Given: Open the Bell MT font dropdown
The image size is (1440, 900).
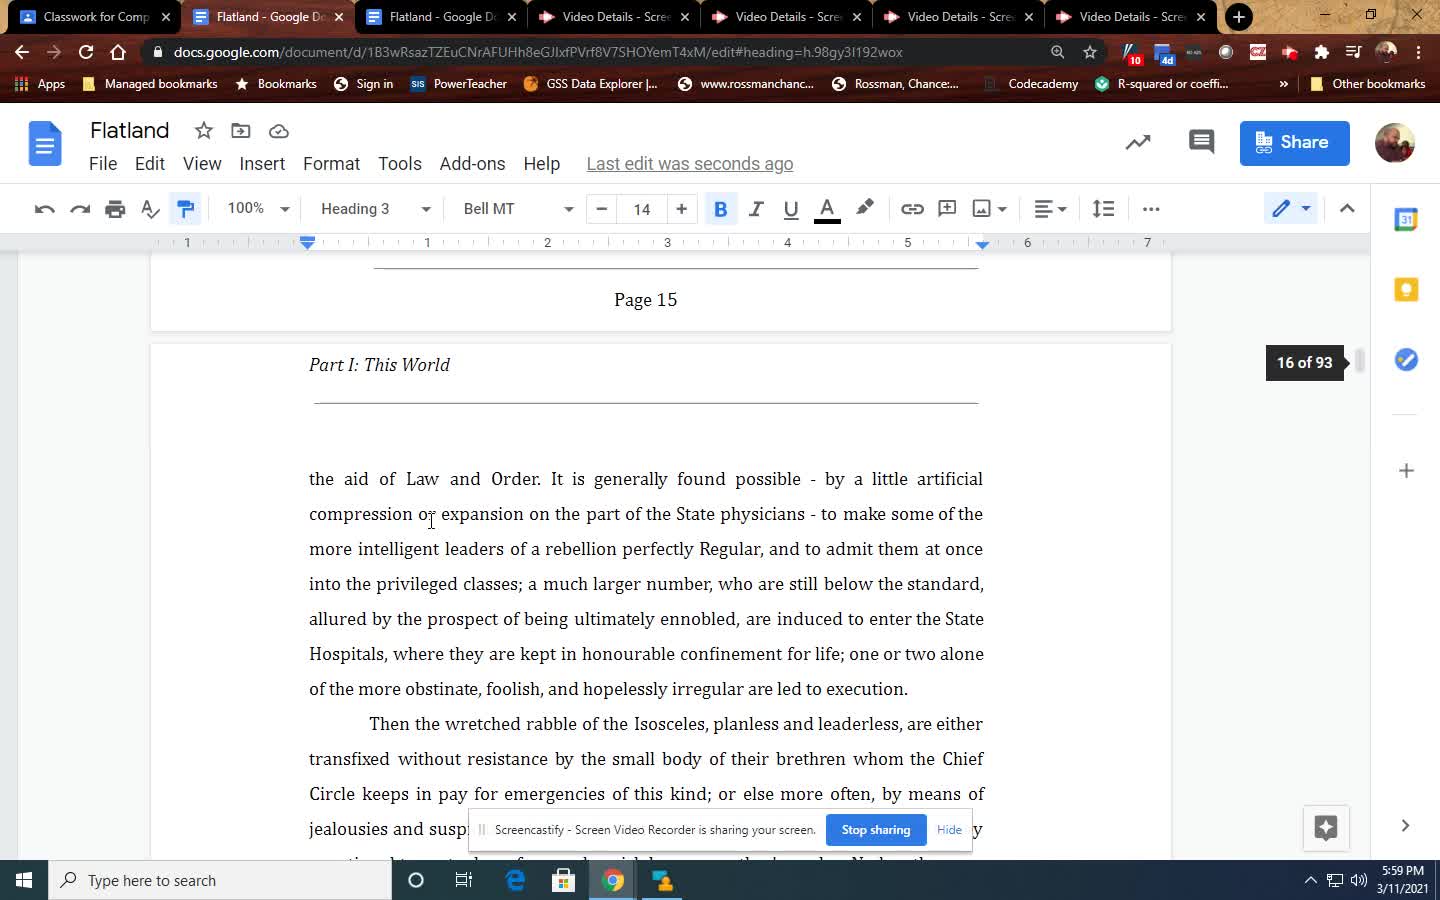Looking at the screenshot, I should [517, 209].
